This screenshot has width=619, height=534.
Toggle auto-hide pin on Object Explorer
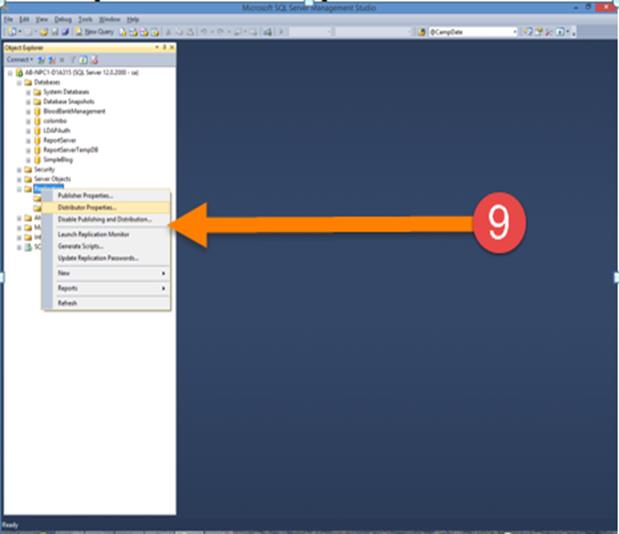click(165, 47)
